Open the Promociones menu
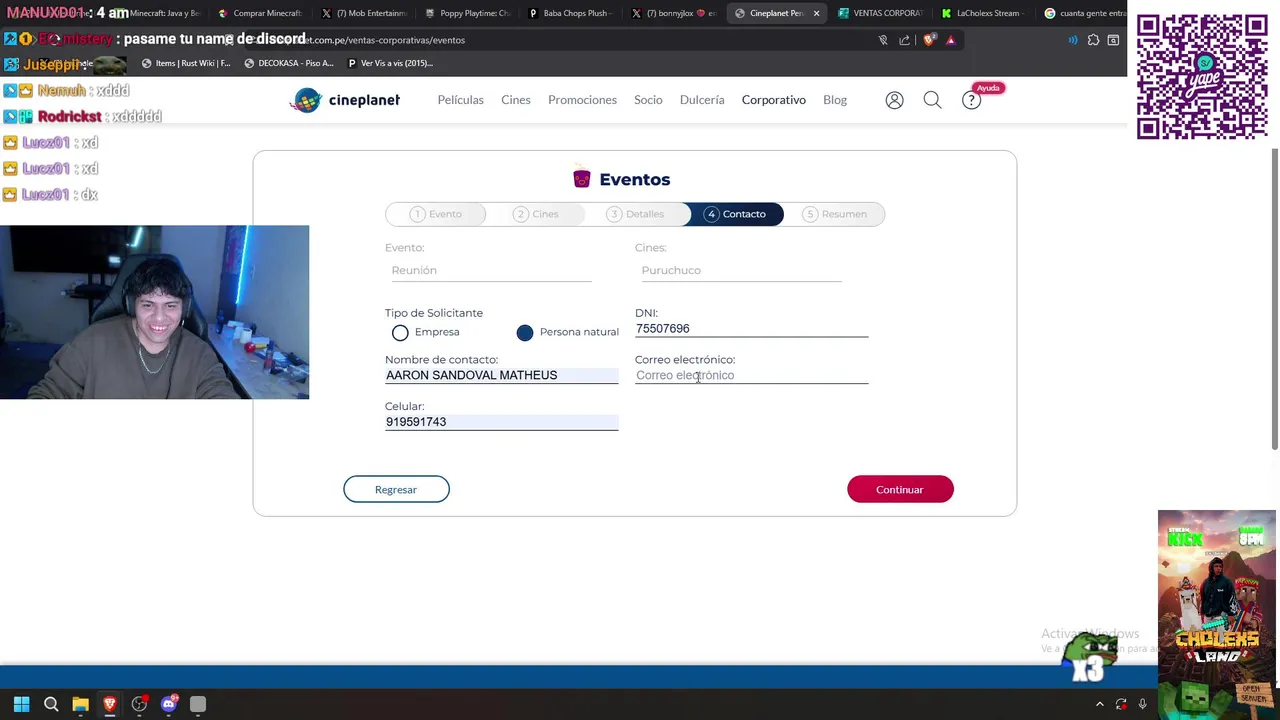 582,100
